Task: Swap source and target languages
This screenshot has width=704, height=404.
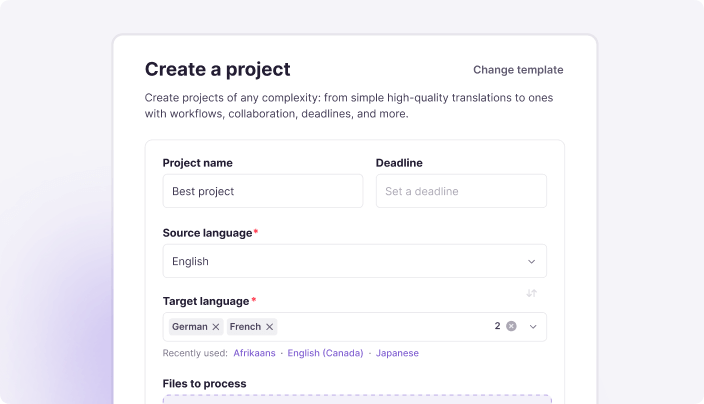Action: click(532, 293)
